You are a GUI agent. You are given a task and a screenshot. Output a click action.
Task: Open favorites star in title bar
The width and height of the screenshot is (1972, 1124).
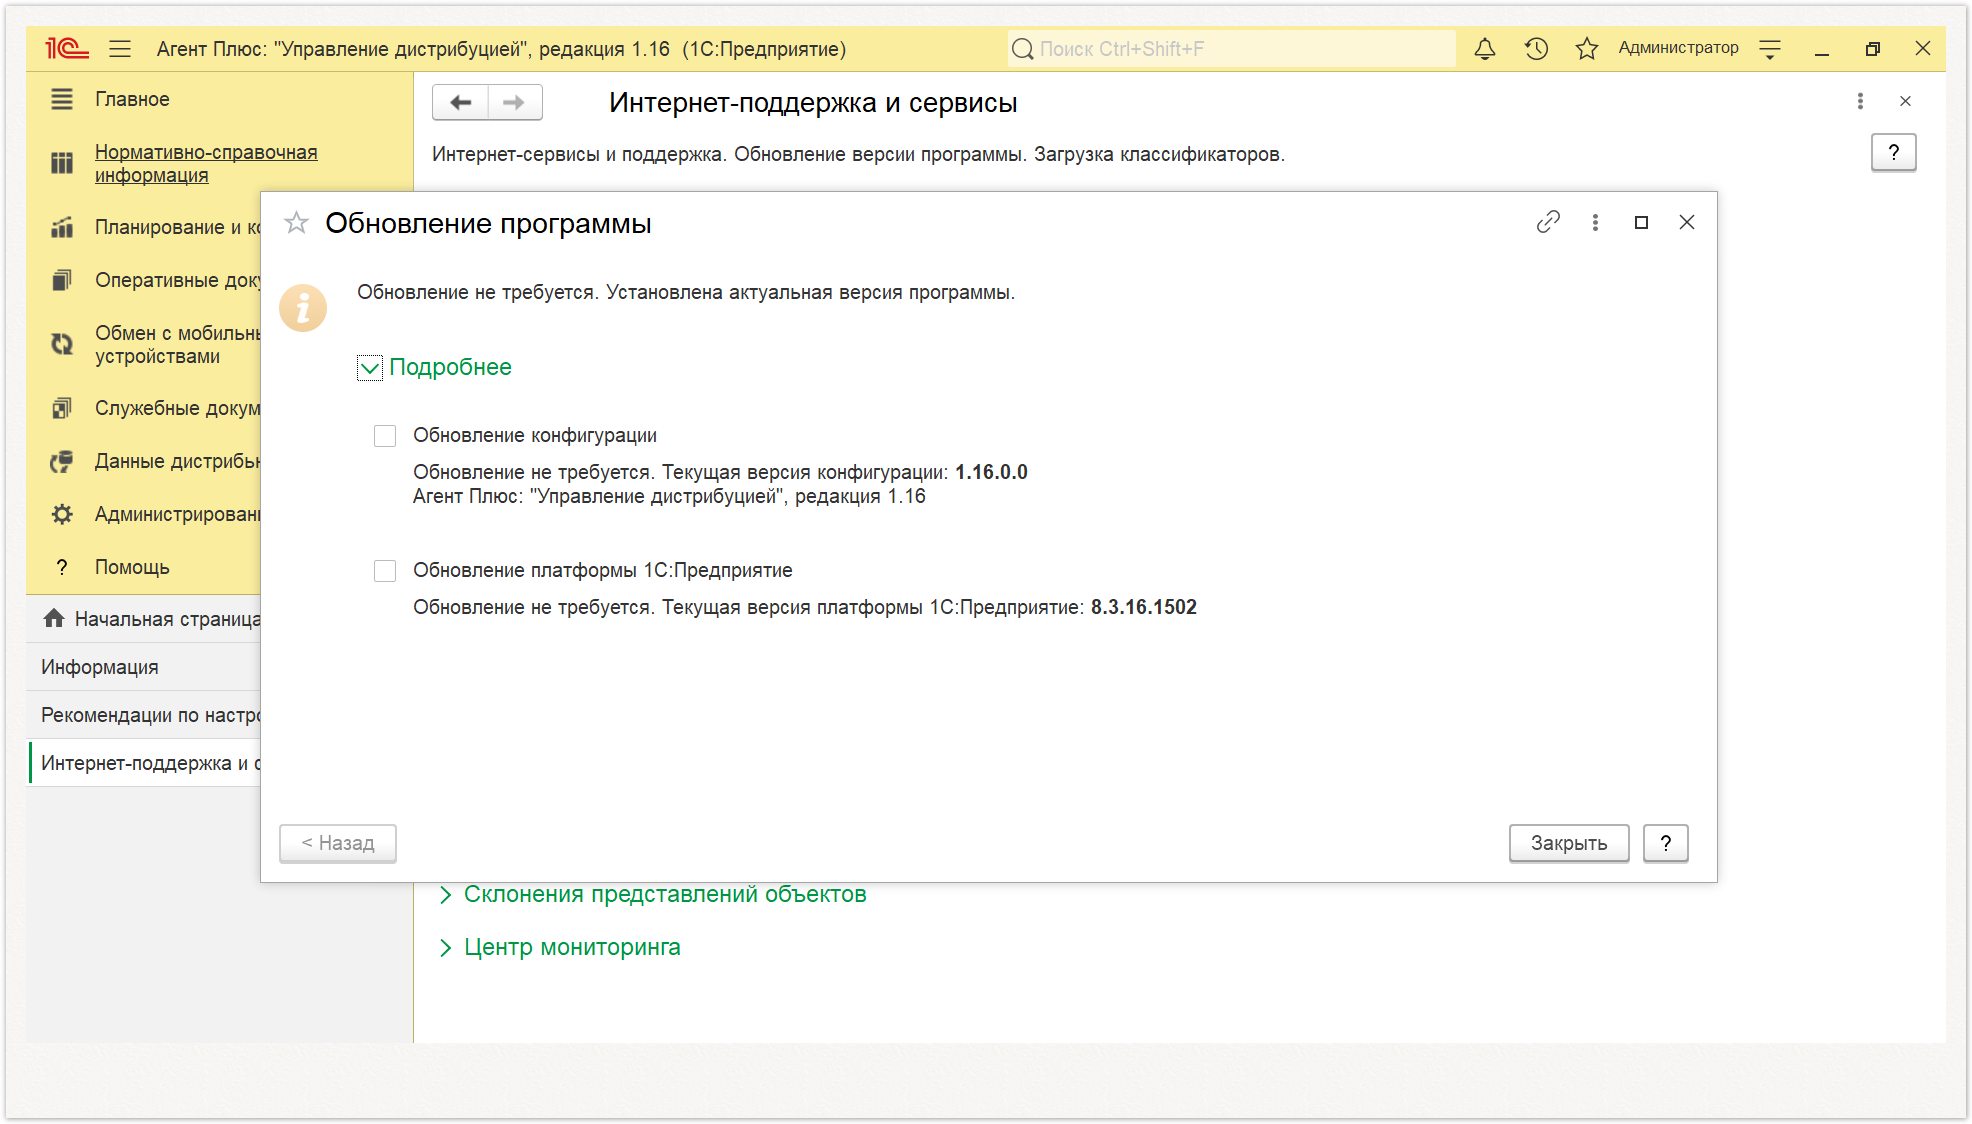point(1587,48)
